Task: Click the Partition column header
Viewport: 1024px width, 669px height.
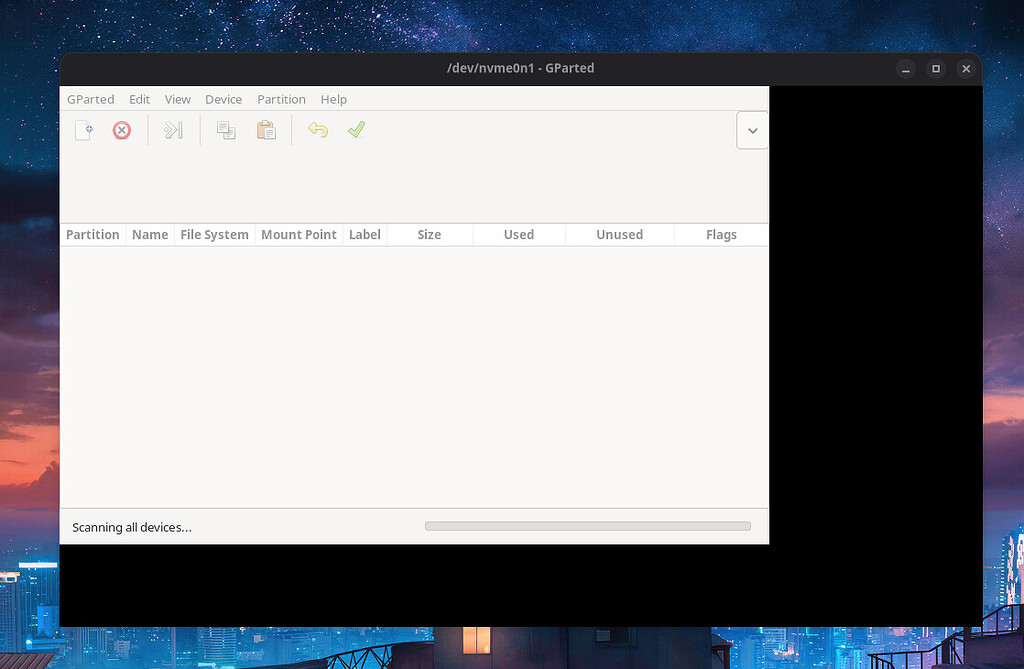Action: click(92, 234)
